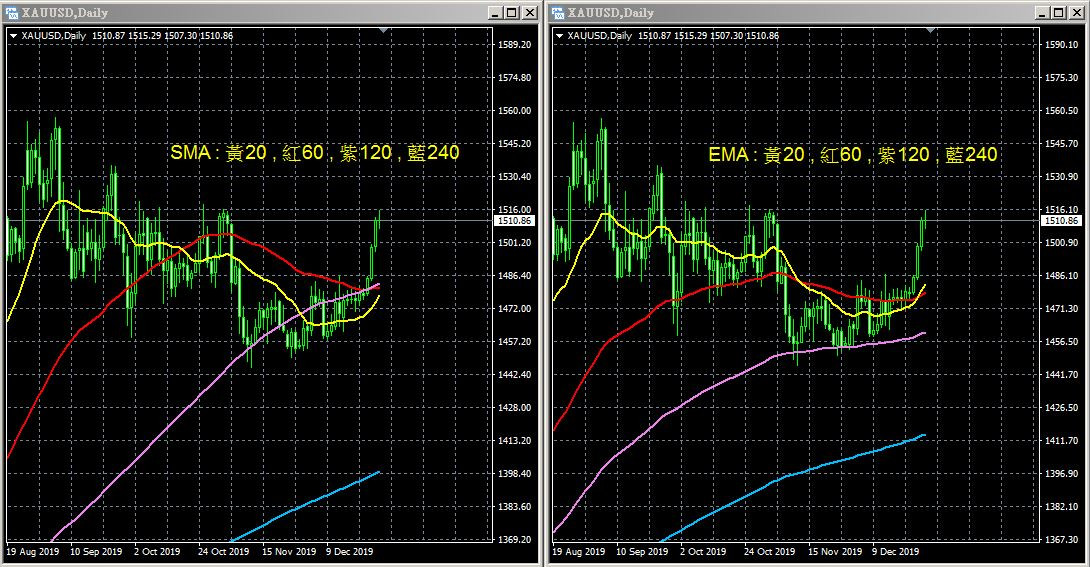Click current price label 1510.86 in left chart
The height and width of the screenshot is (567, 1090).
coord(515,220)
